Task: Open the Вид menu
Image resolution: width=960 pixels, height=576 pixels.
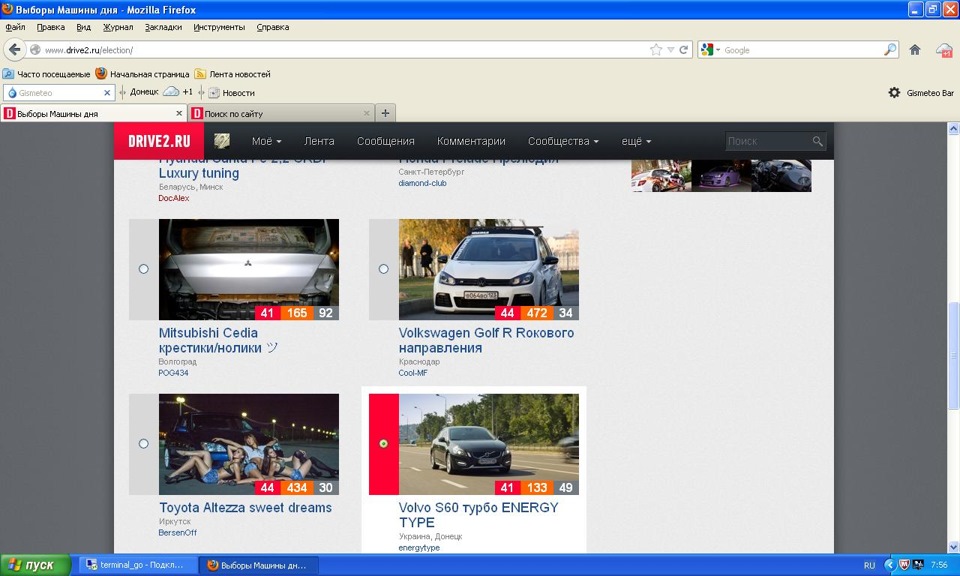Action: (x=84, y=27)
